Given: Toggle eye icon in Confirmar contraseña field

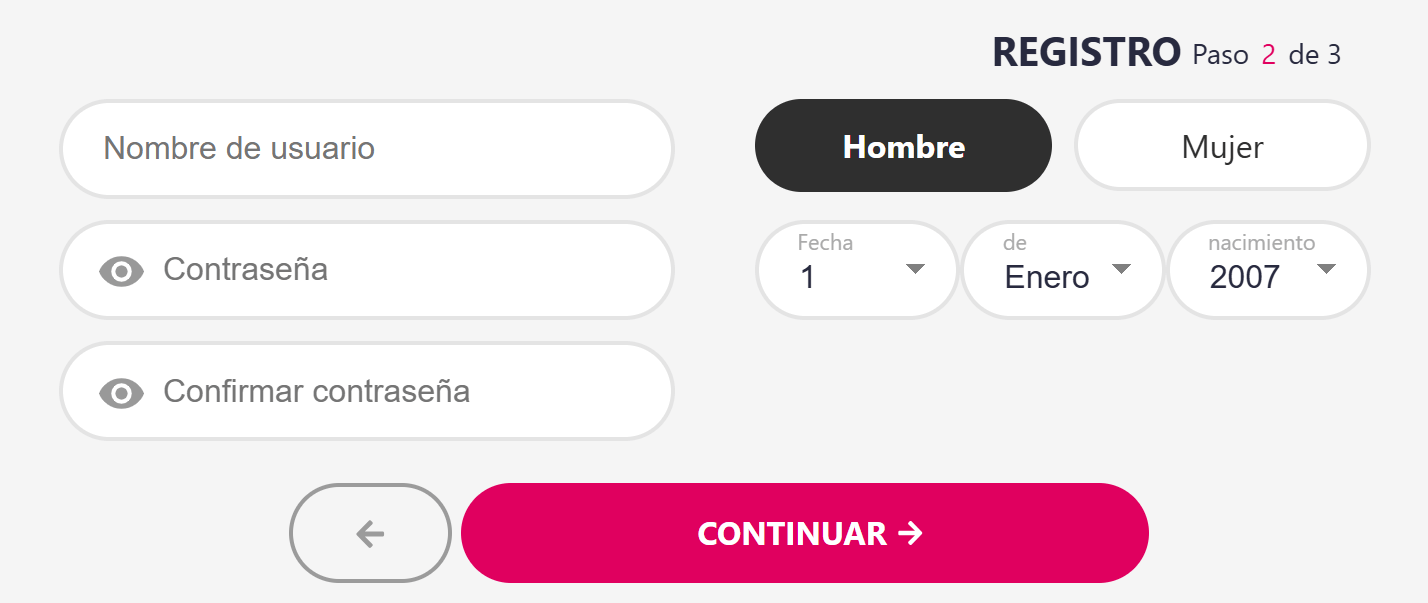Looking at the screenshot, I should pyautogui.click(x=121, y=393).
